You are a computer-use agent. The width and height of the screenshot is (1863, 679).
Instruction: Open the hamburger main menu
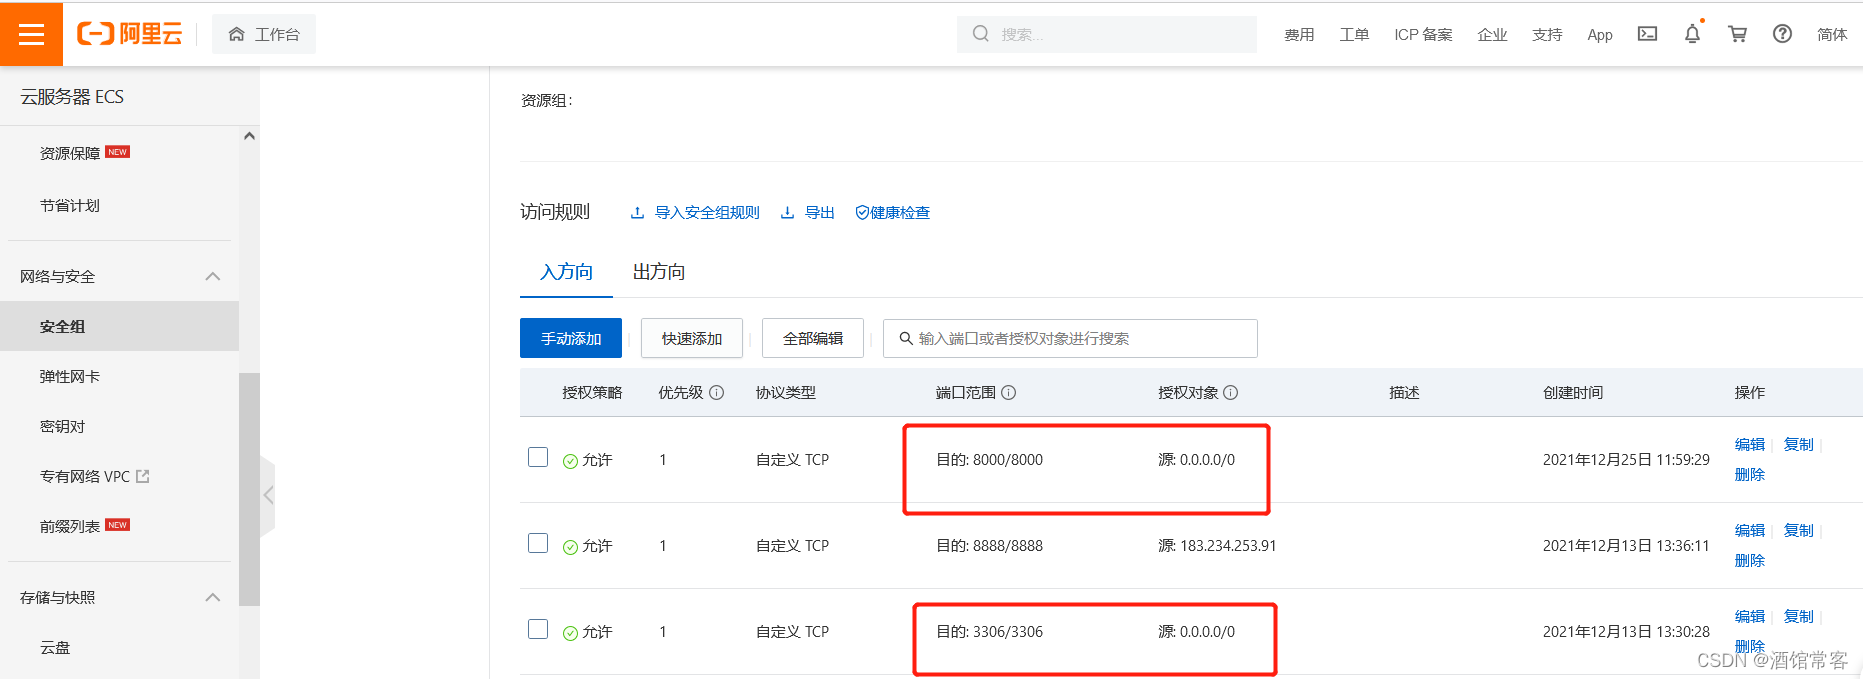click(31, 34)
